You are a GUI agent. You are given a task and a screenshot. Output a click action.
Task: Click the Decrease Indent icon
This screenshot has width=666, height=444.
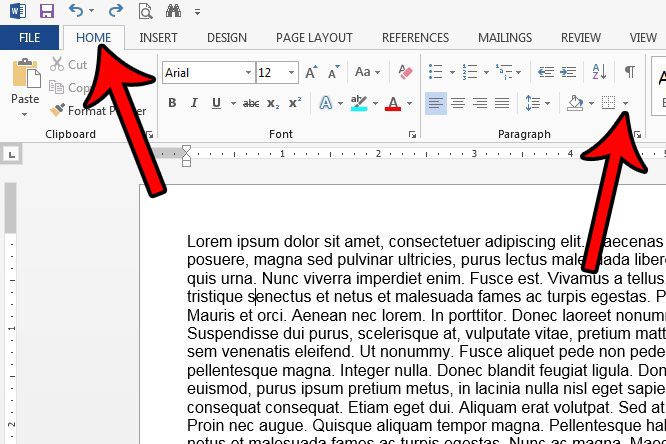[x=546, y=72]
